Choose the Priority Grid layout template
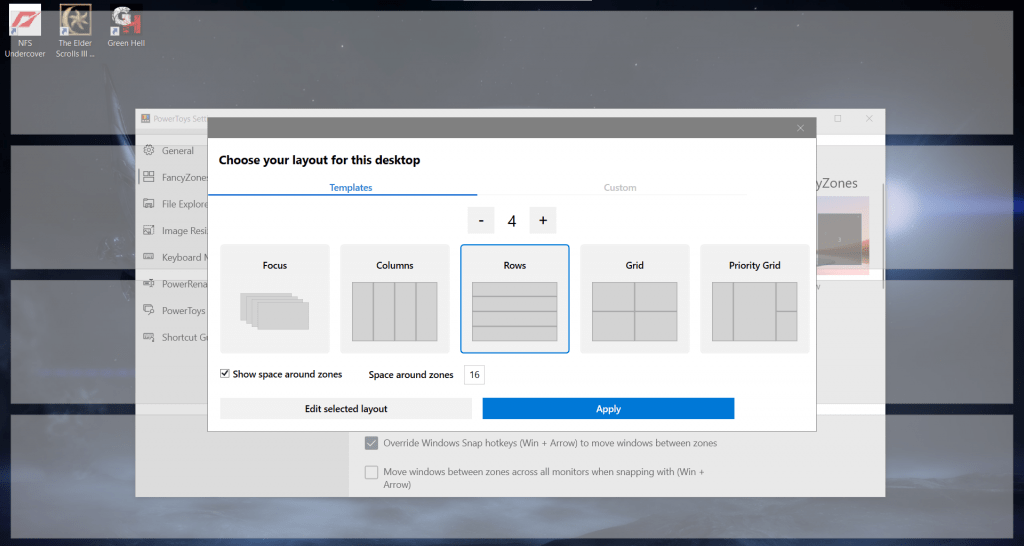The height and width of the screenshot is (546, 1024). [x=754, y=299]
